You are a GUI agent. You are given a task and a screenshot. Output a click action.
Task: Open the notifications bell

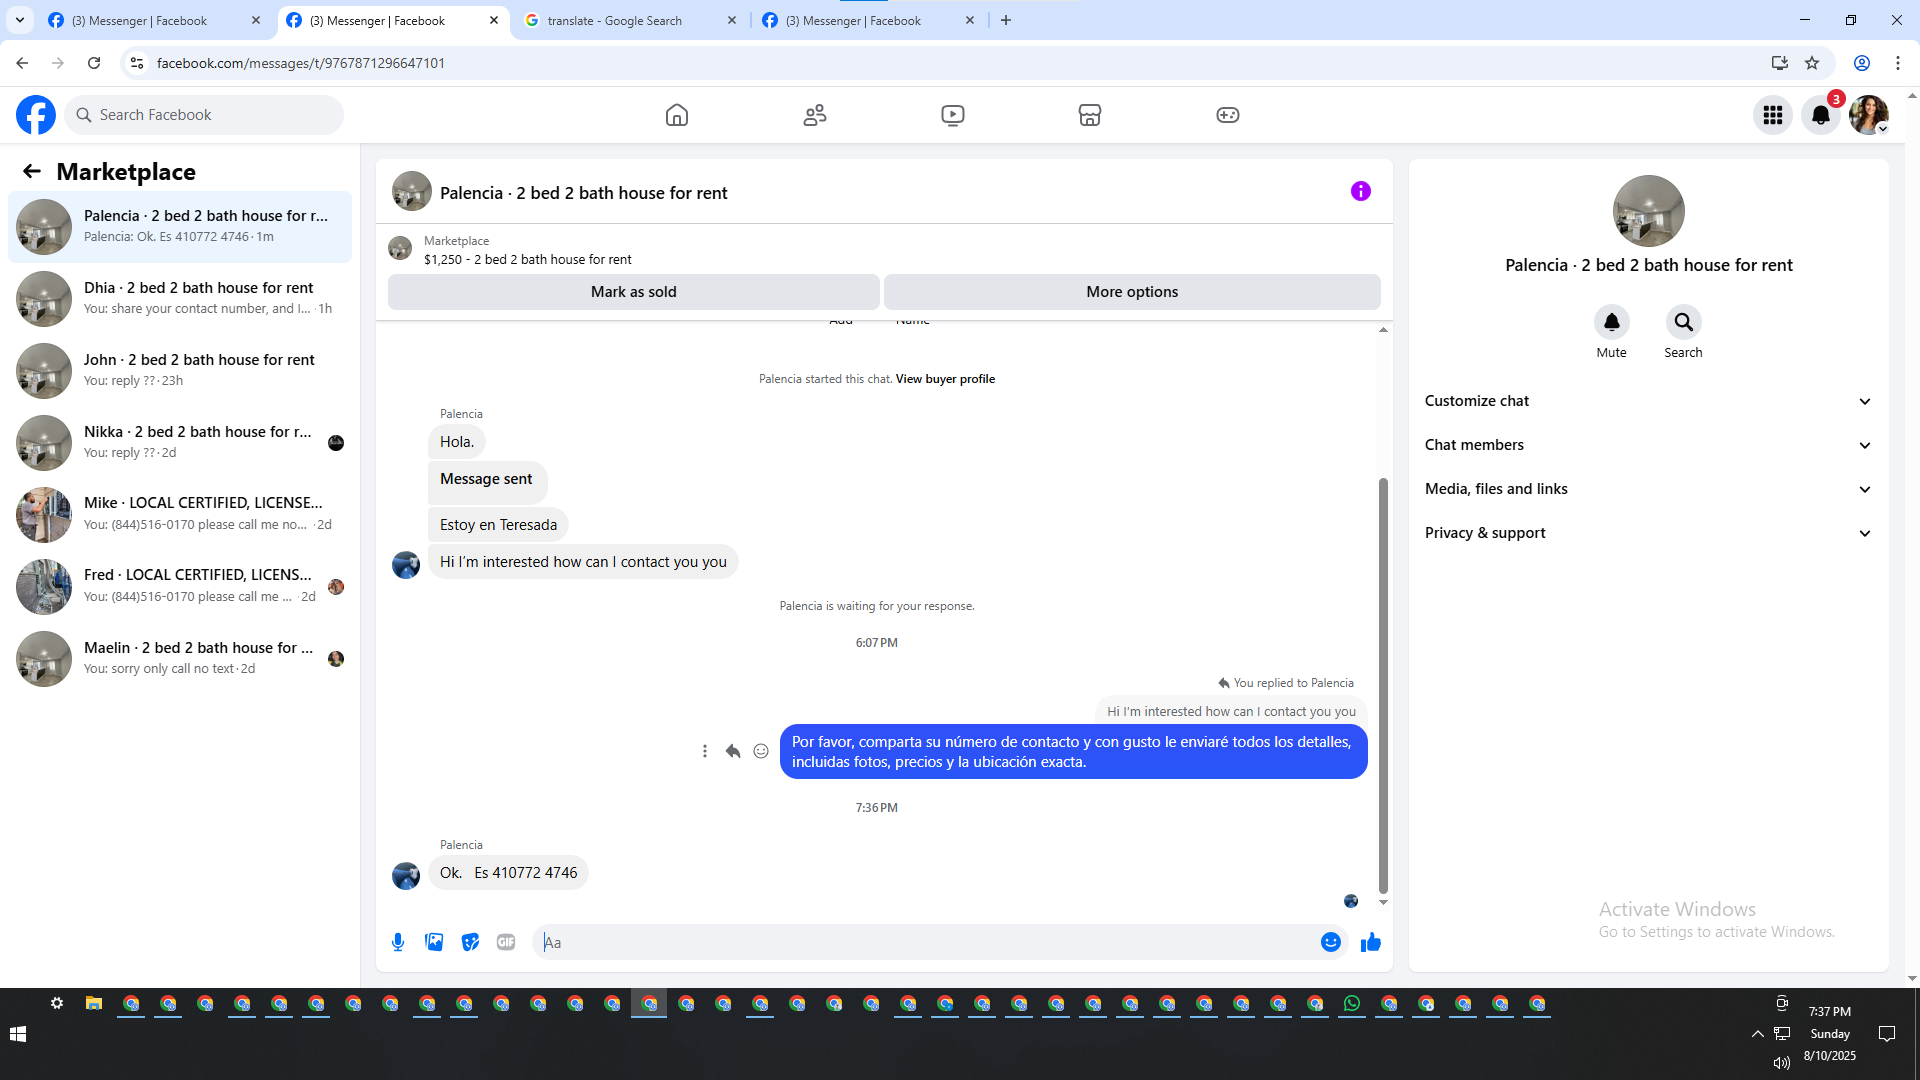pos(1821,115)
